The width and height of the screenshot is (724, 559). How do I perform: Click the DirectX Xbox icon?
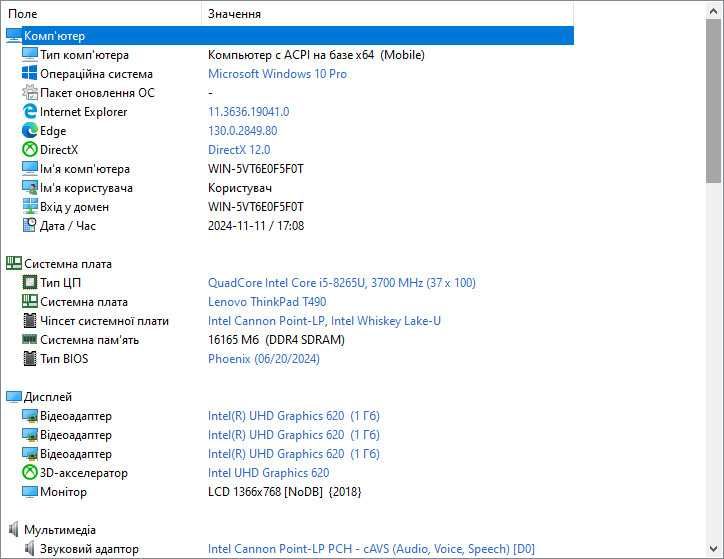(30, 150)
